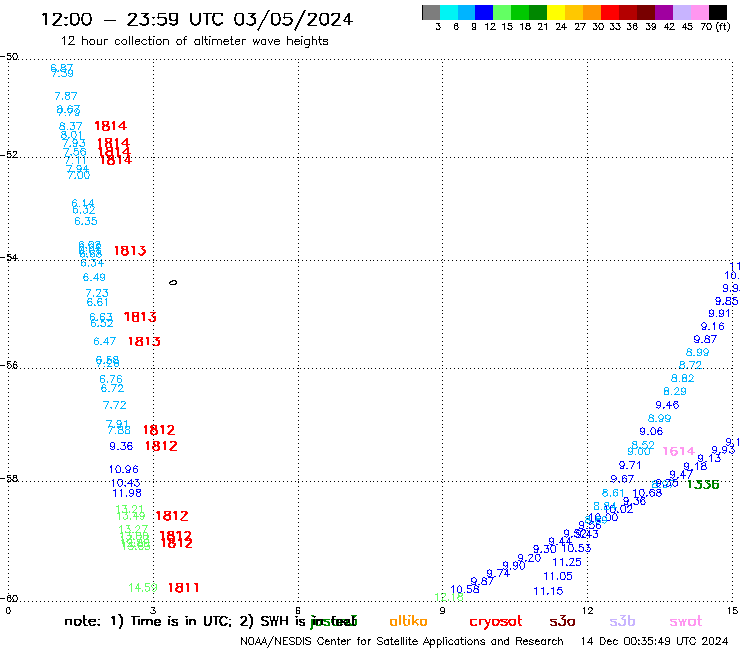Screen dimensions: 740x650
Task: Click the wave height value '9.06'
Action: [651, 431]
